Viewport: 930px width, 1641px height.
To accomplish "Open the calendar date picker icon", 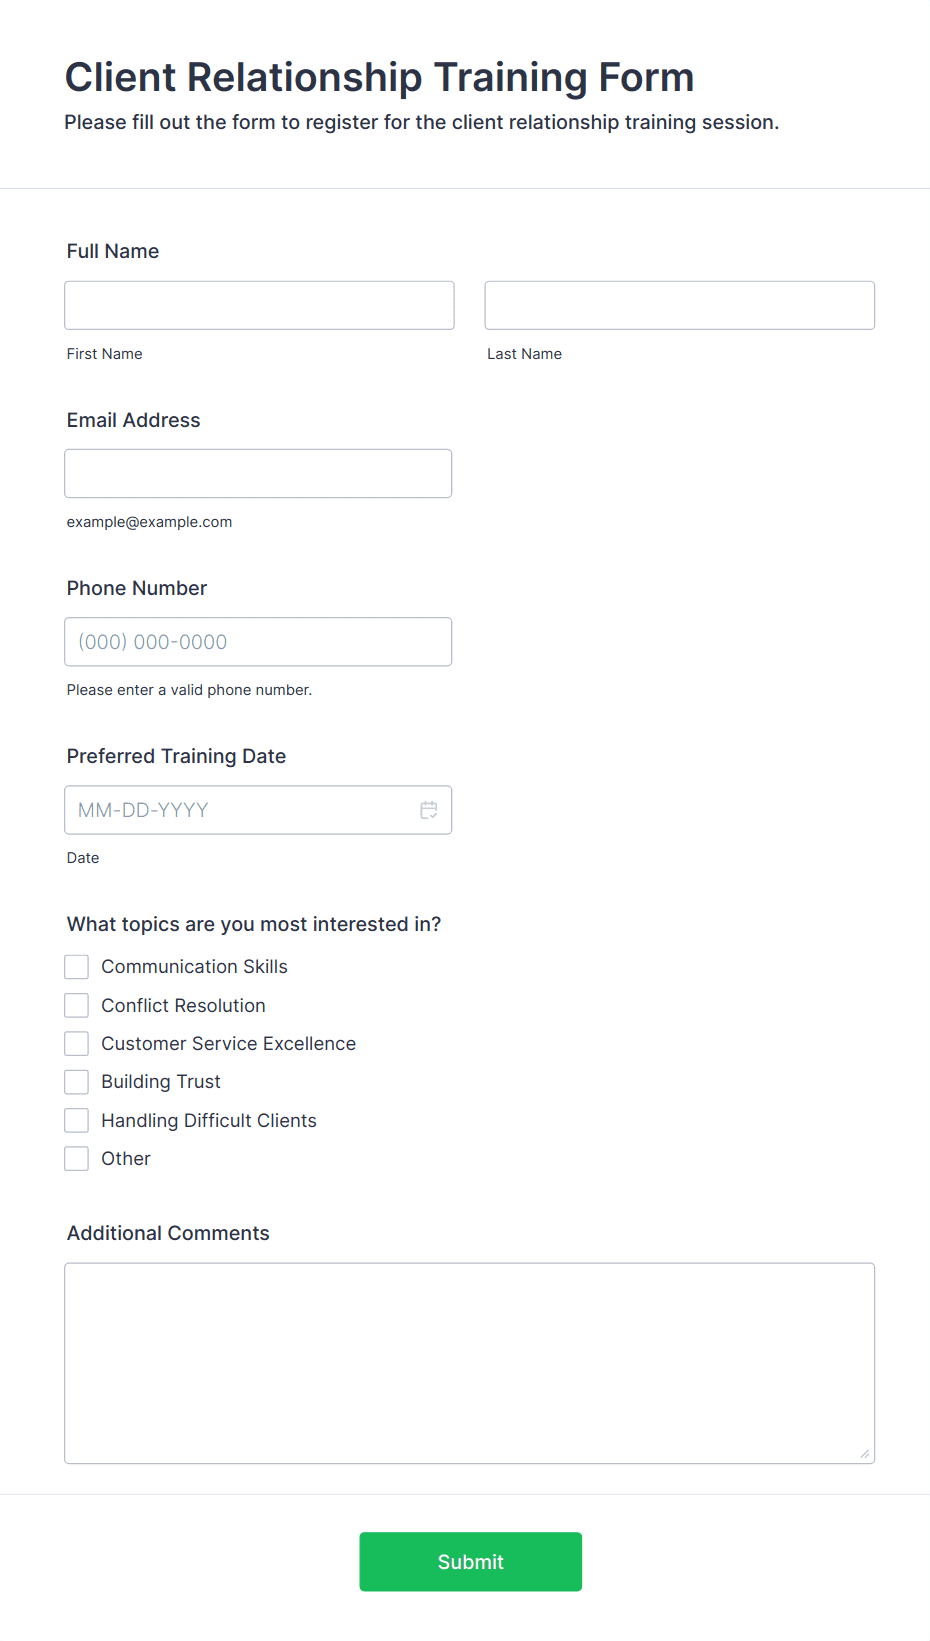I will 429,810.
